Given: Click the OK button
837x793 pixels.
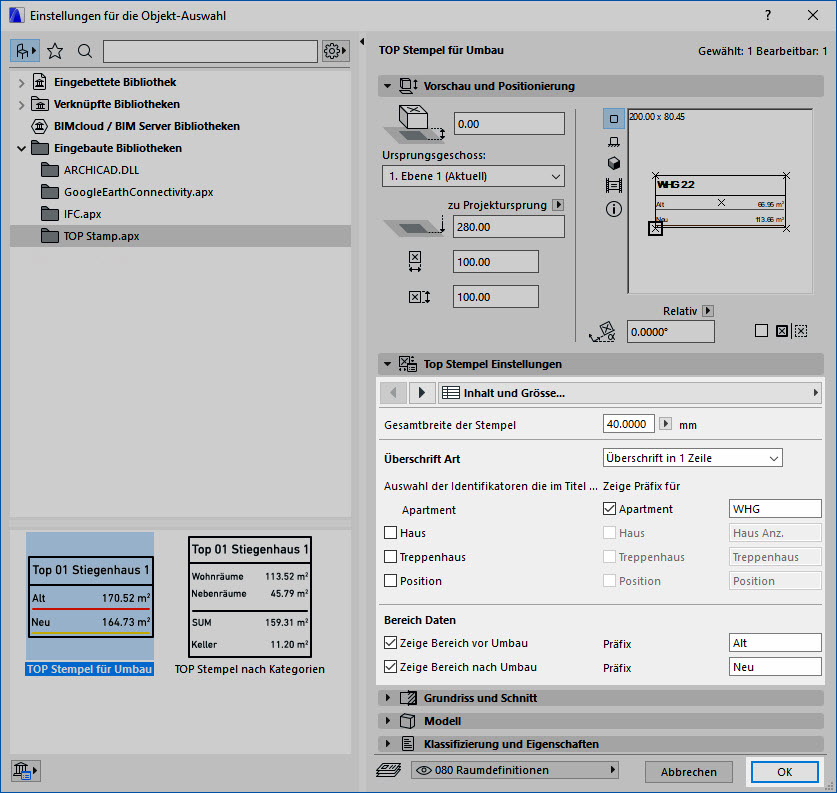Looking at the screenshot, I should pyautogui.click(x=785, y=772).
